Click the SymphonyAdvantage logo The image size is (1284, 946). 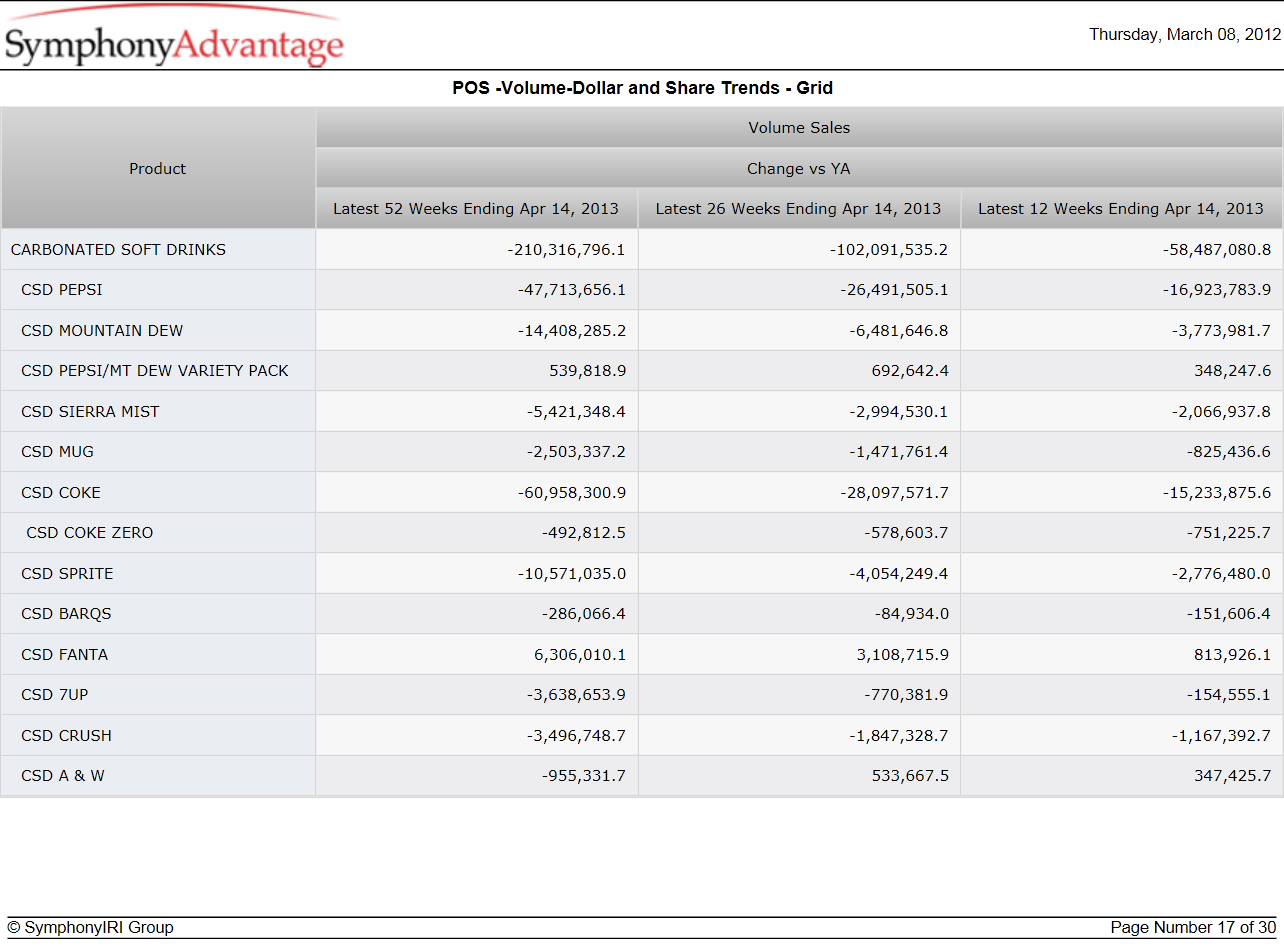click(174, 38)
